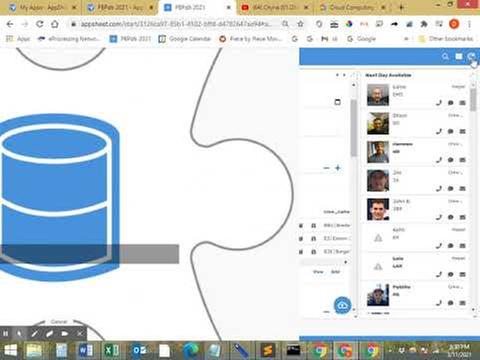Open the search icon in the blue app header
Image resolution: width=480 pixels, height=360 pixels.
point(445,56)
